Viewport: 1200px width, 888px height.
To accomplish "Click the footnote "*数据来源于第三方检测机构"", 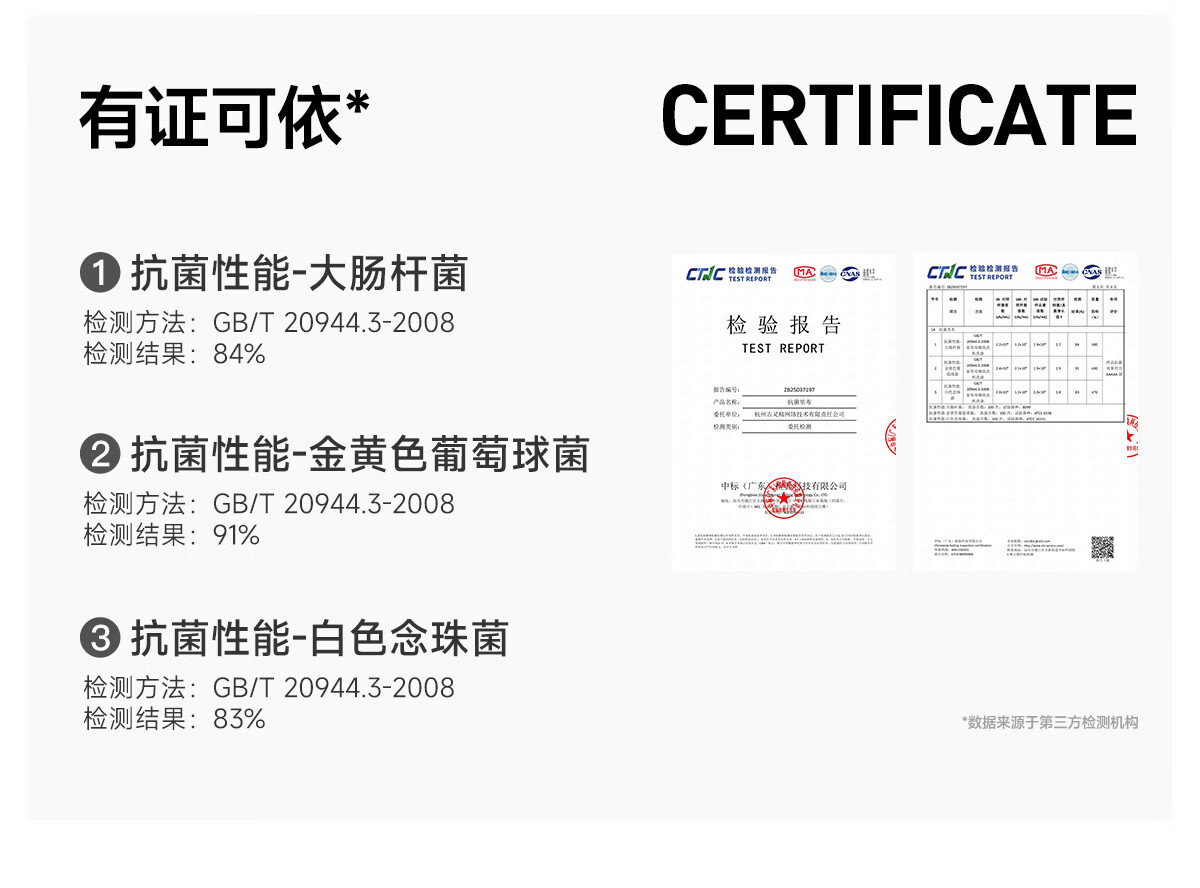I will pos(1049,722).
